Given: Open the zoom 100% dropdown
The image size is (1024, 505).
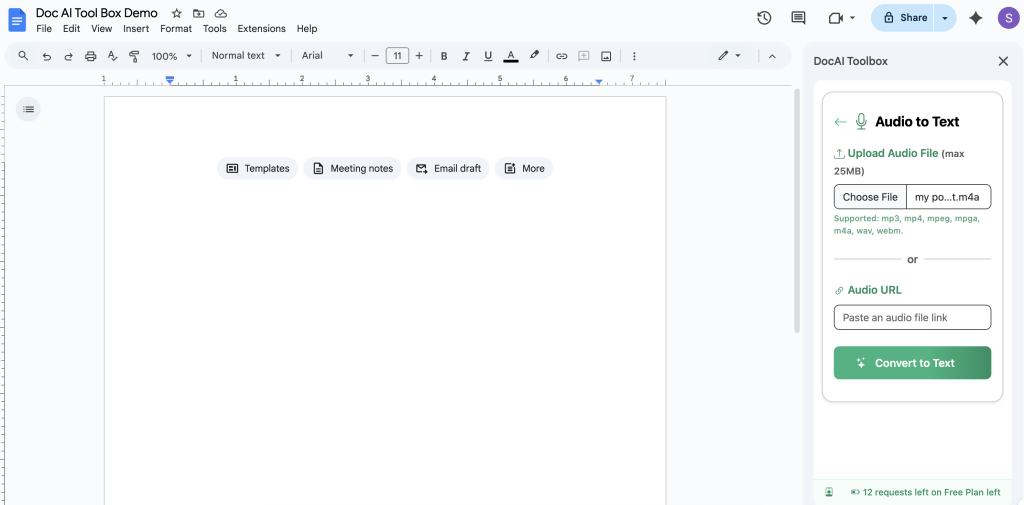Looking at the screenshot, I should 172,56.
